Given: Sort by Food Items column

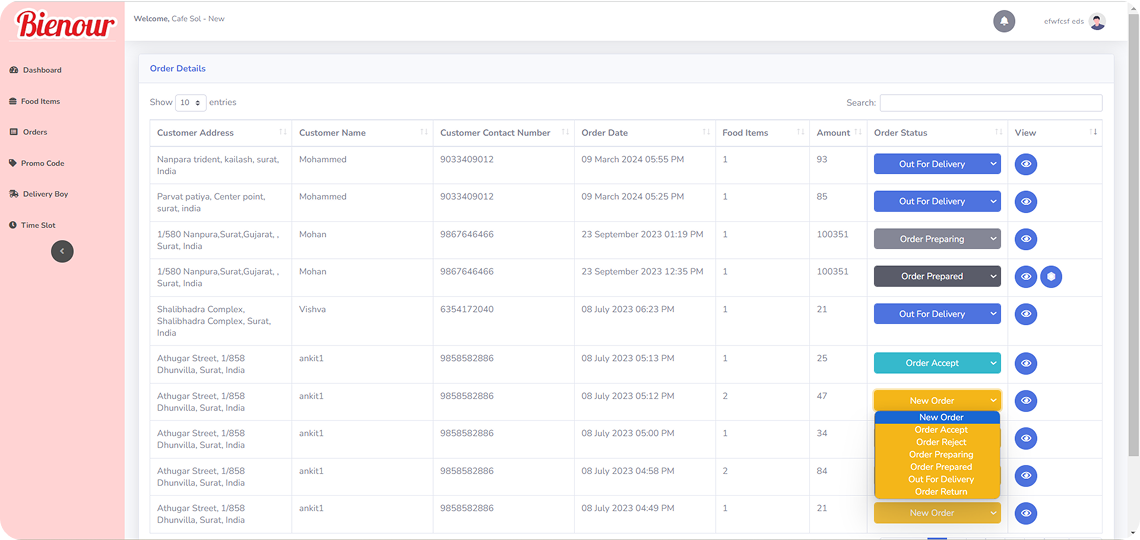Looking at the screenshot, I should click(762, 133).
